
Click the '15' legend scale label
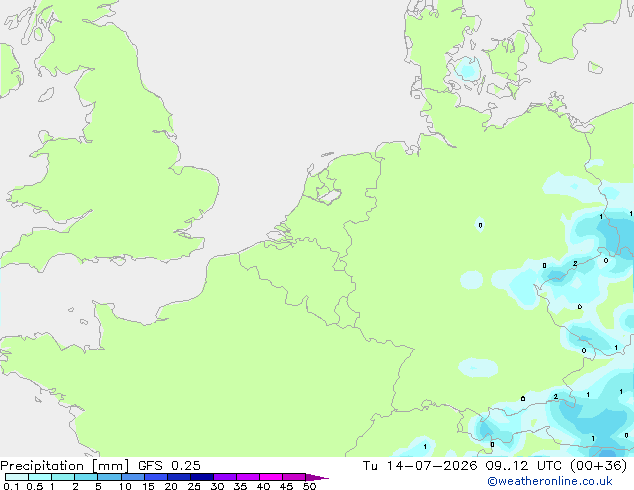pyautogui.click(x=148, y=486)
